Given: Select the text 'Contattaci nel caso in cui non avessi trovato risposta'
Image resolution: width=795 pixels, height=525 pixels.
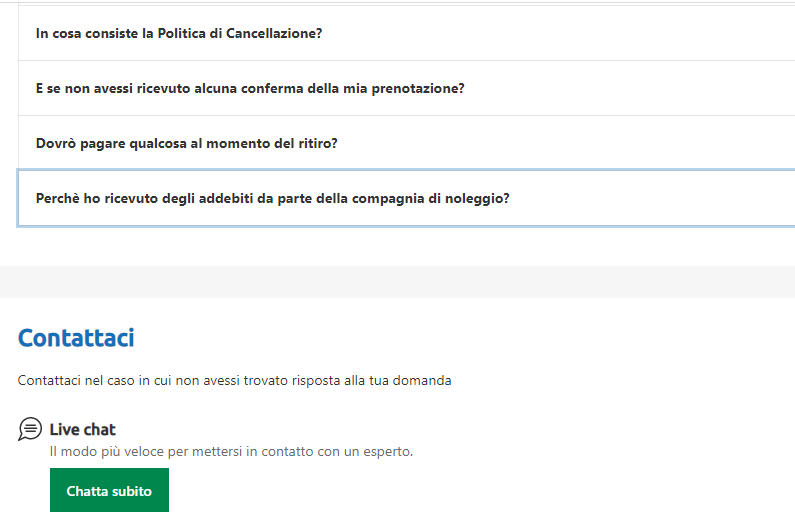Looking at the screenshot, I should click(179, 380).
